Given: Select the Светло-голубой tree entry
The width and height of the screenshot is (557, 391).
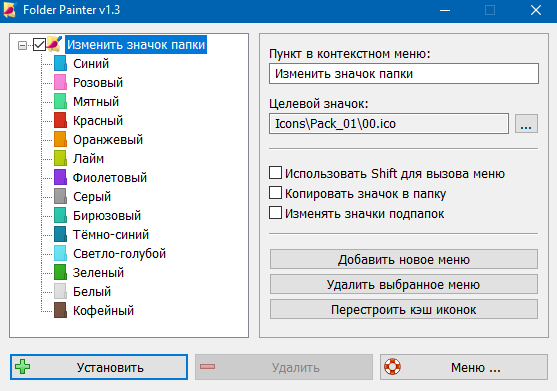Looking at the screenshot, I should point(119,254).
